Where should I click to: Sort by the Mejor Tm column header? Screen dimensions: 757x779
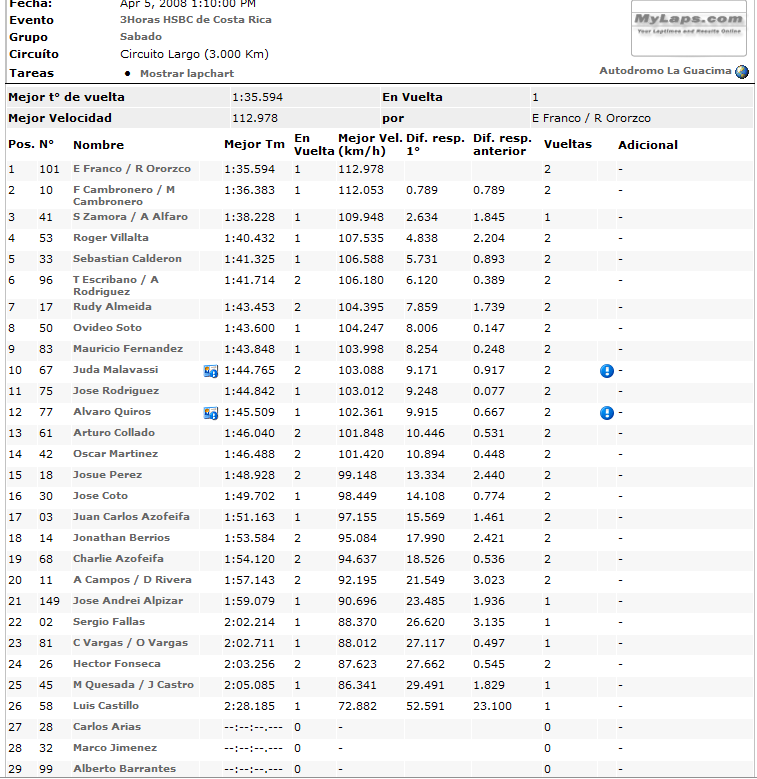click(254, 145)
